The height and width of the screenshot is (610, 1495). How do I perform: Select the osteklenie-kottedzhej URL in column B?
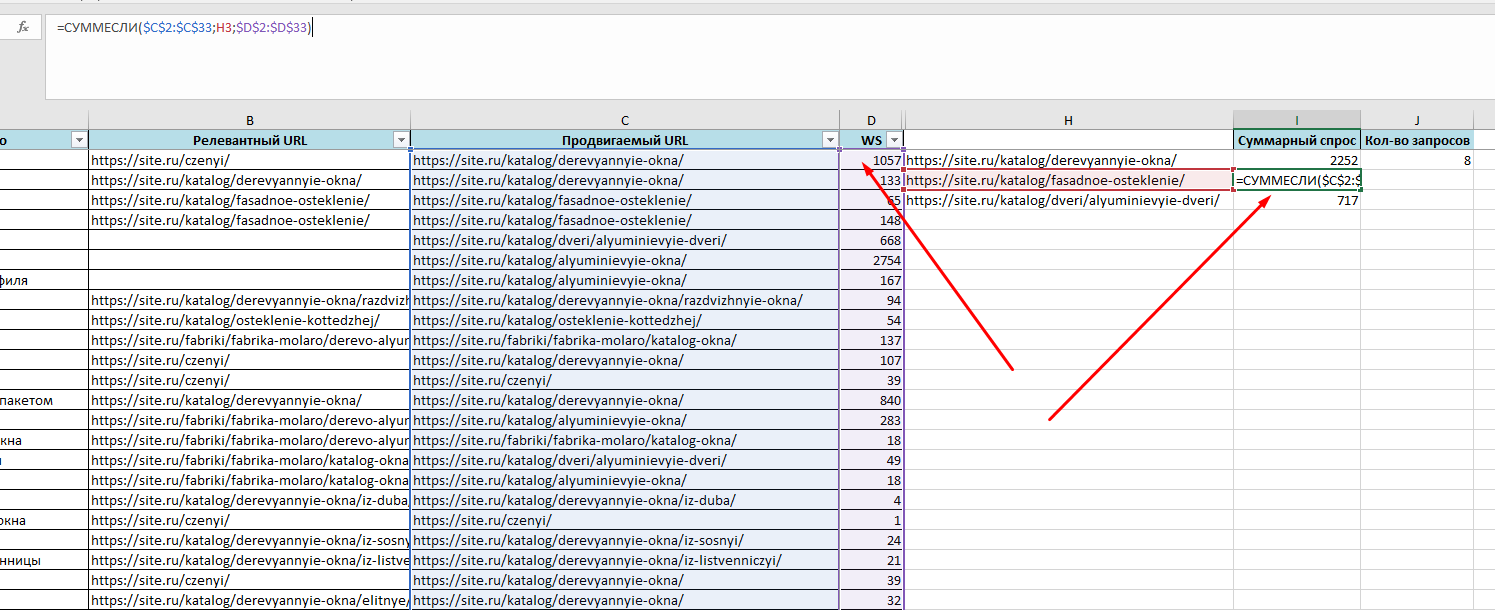pos(249,320)
